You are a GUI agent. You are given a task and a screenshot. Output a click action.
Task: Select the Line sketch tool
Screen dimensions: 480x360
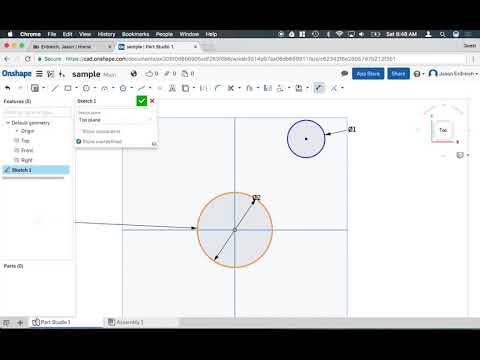coord(55,88)
